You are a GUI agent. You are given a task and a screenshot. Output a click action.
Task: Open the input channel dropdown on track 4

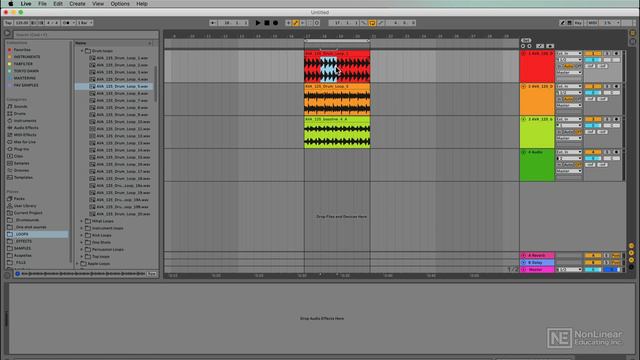click(x=569, y=158)
